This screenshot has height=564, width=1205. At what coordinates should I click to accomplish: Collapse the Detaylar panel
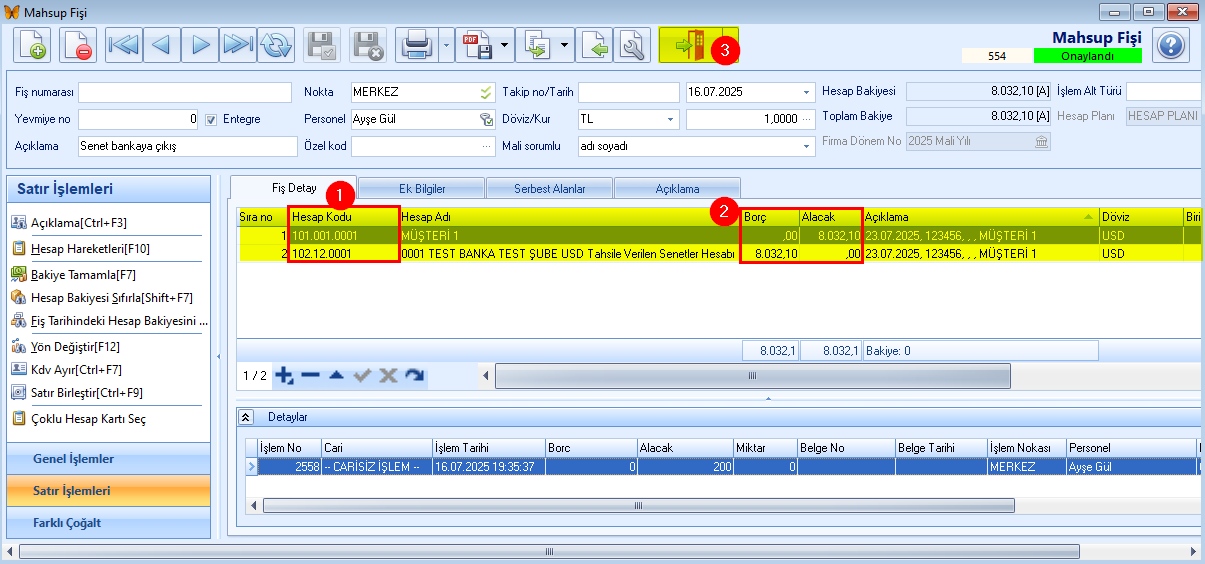point(245,416)
